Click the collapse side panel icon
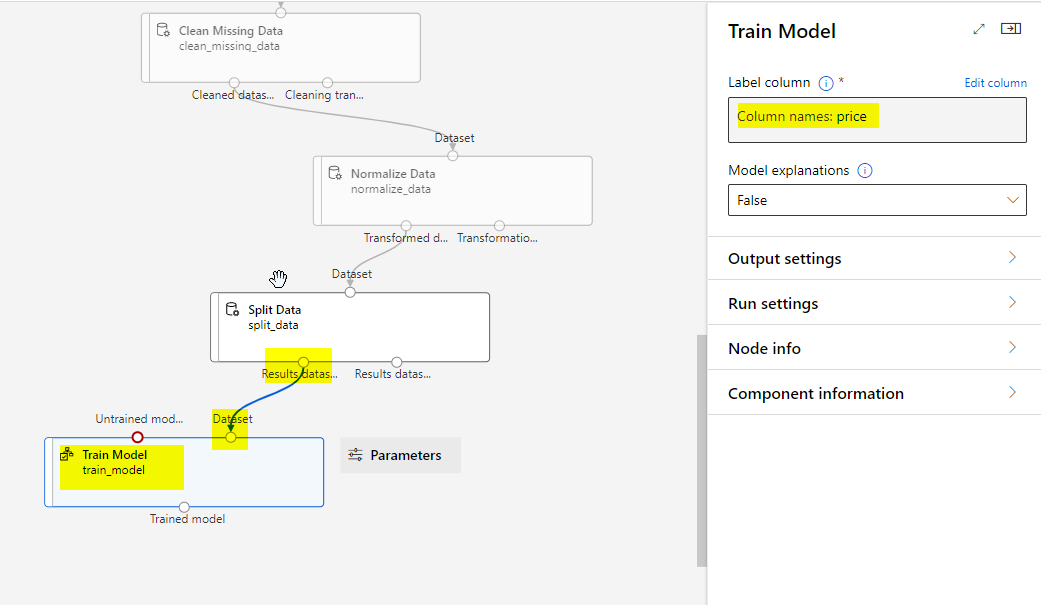This screenshot has width=1041, height=605. tap(1011, 30)
